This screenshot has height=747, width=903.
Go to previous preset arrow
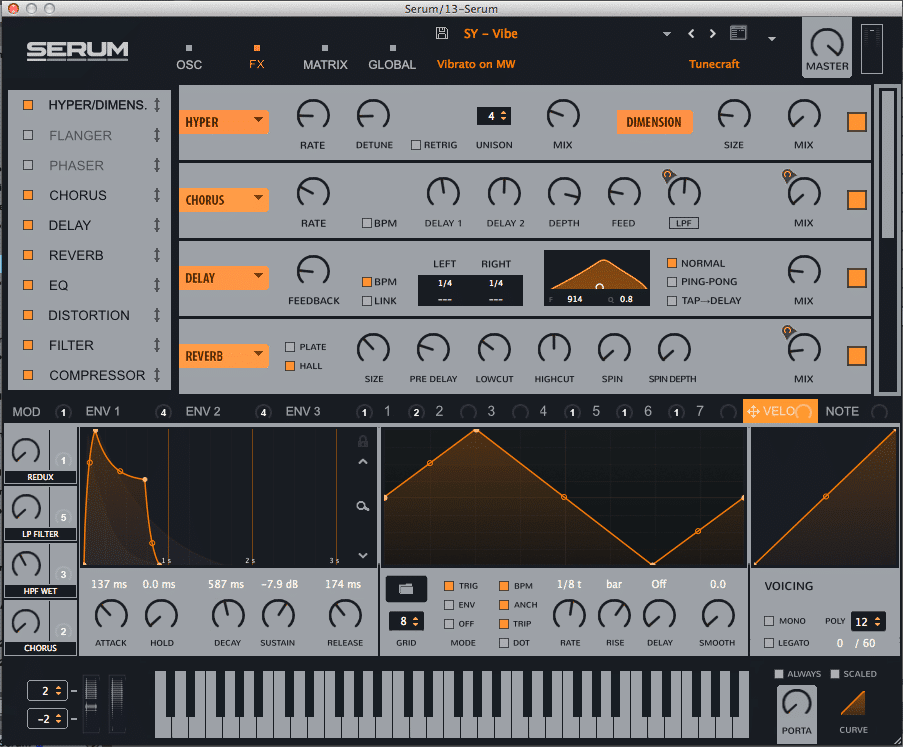691,33
